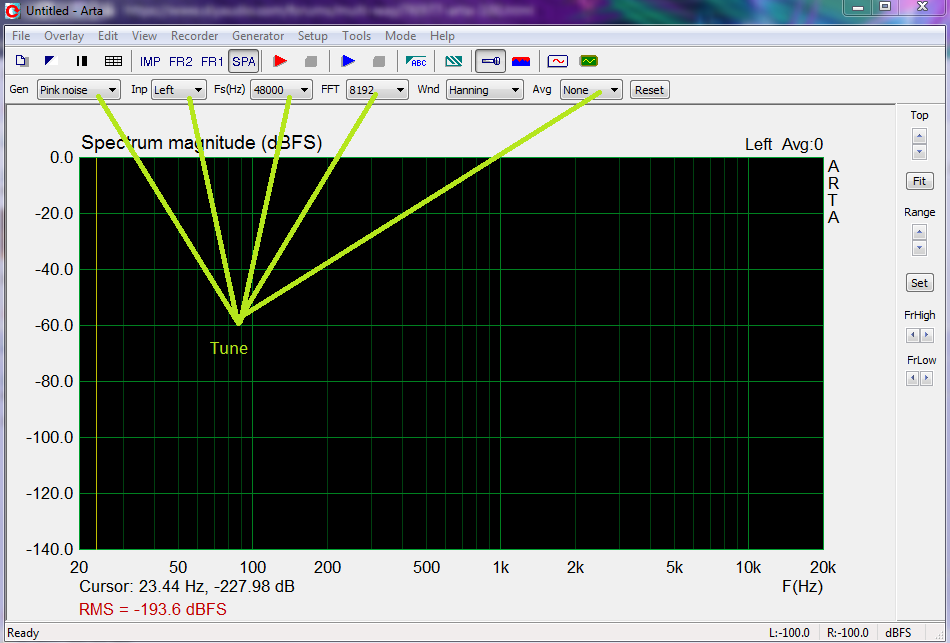Click the Set button
The image size is (950, 643).
[919, 282]
